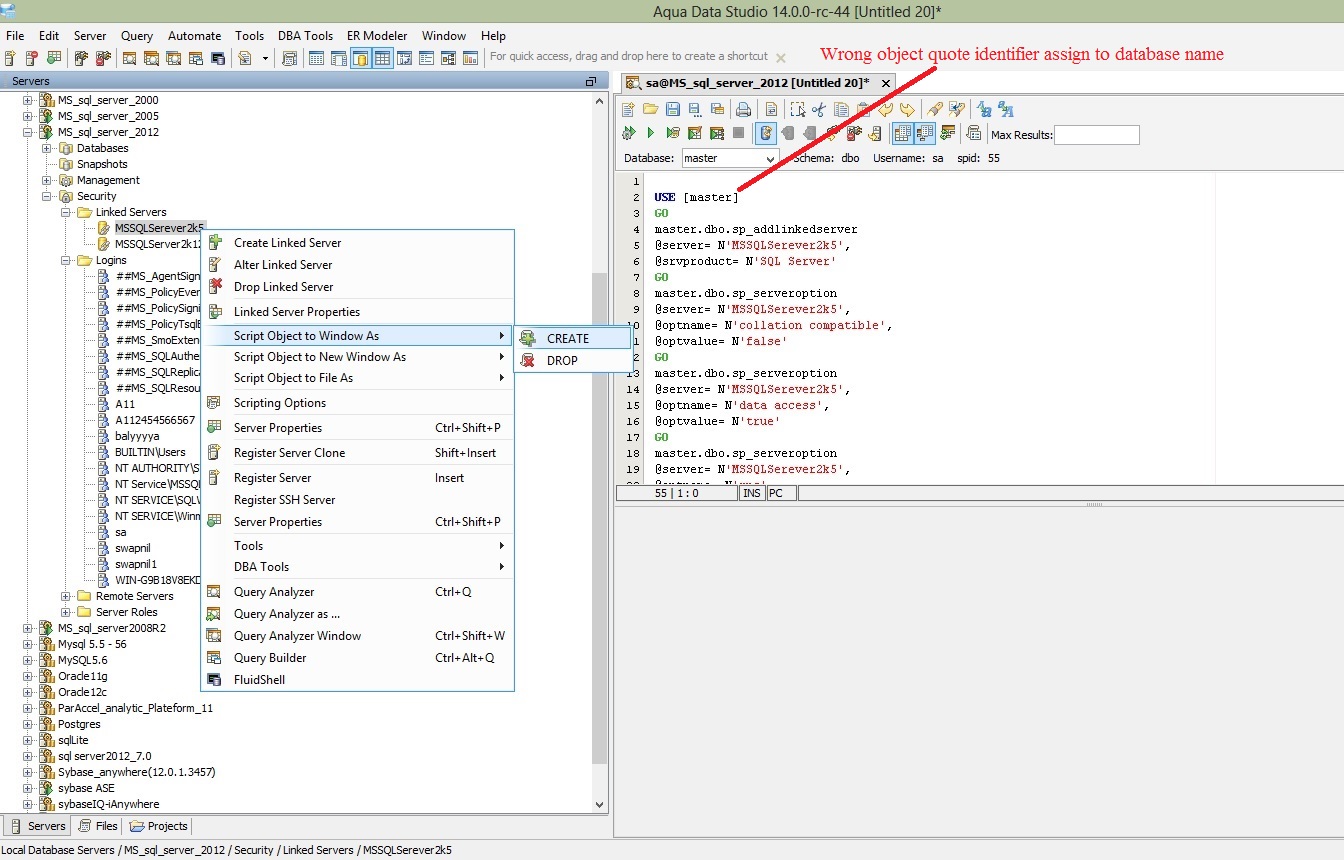Select DROP from the script submenu
The height and width of the screenshot is (860, 1344).
pyautogui.click(x=573, y=360)
